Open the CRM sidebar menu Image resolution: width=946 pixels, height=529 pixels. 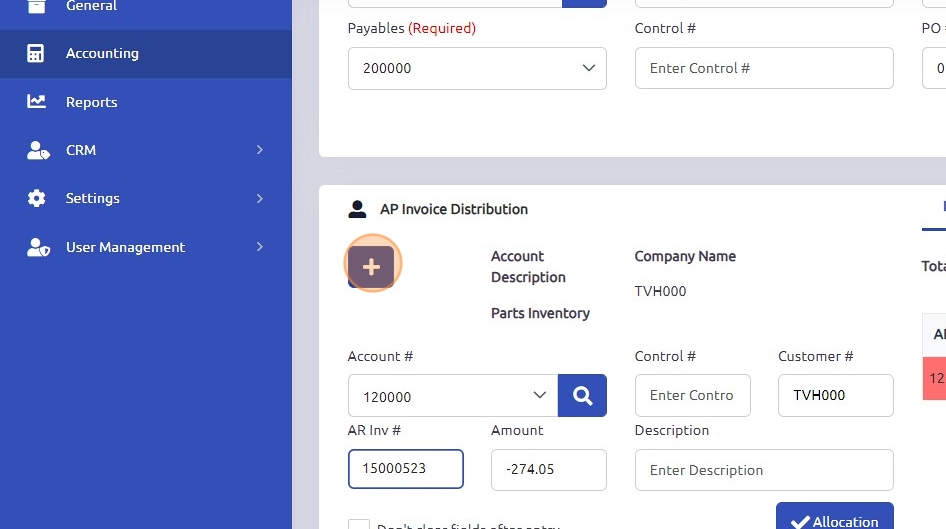(145, 150)
